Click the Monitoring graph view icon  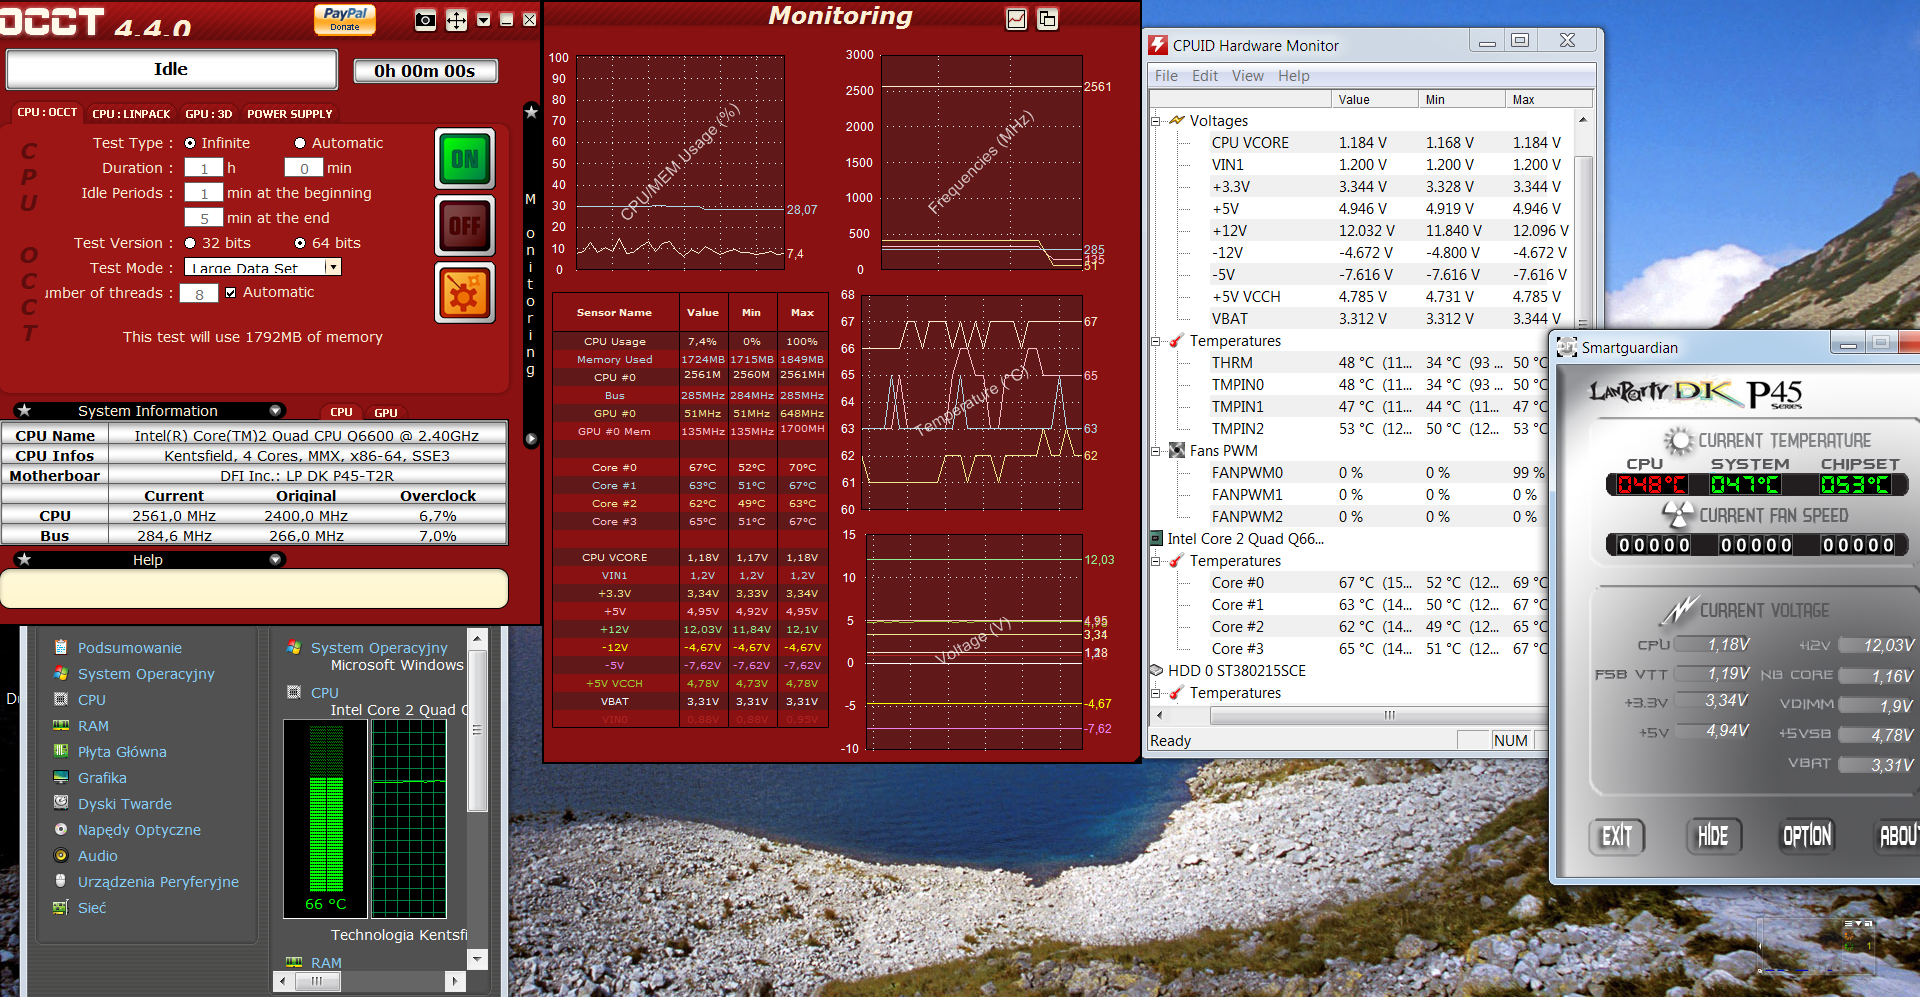point(1016,19)
